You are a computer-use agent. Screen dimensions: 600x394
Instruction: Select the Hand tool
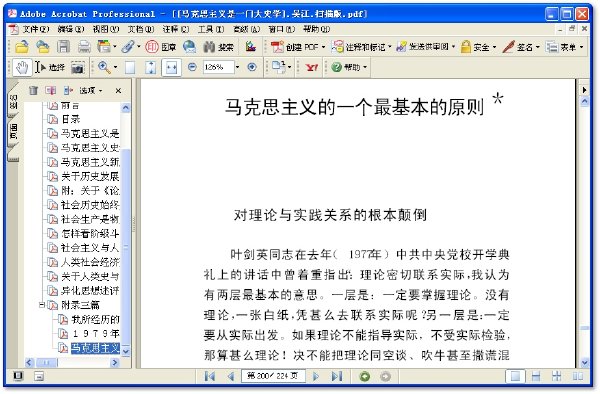[x=22, y=67]
